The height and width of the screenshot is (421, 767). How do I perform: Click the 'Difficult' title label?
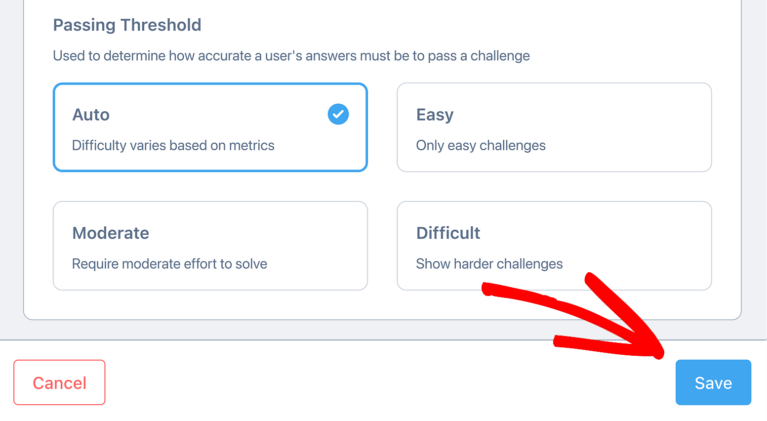448,233
